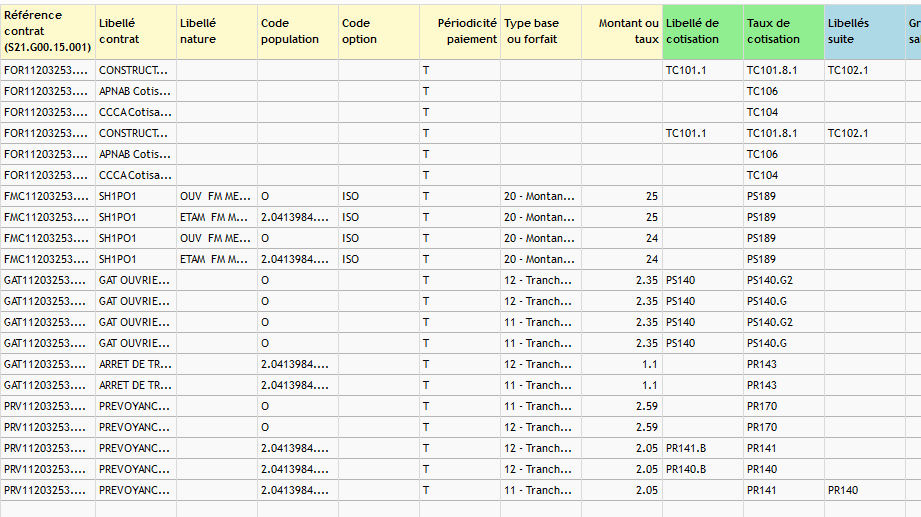Click the Montant ou taux header

tap(622, 32)
